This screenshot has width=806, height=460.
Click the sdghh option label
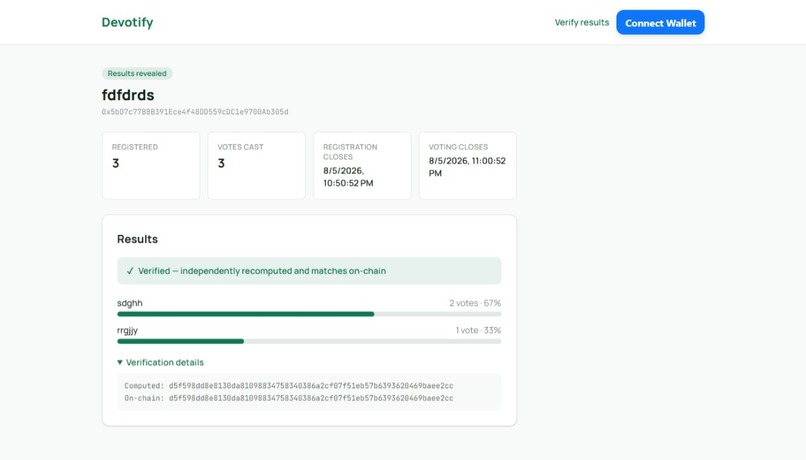[130, 303]
